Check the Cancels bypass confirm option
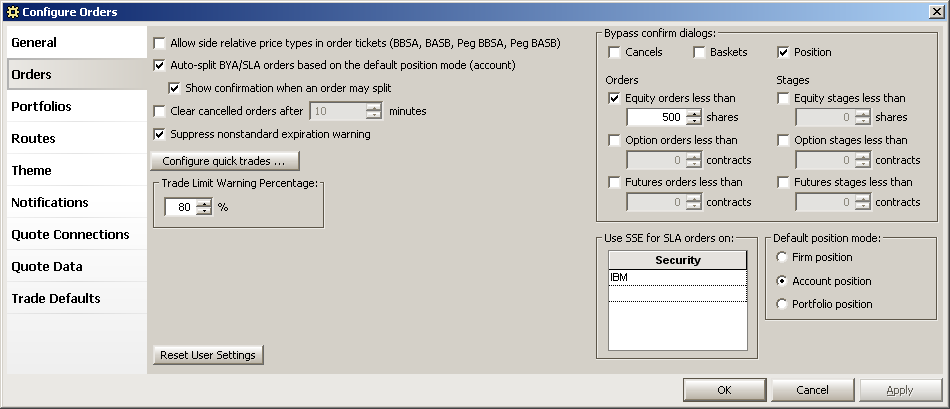 click(x=614, y=52)
